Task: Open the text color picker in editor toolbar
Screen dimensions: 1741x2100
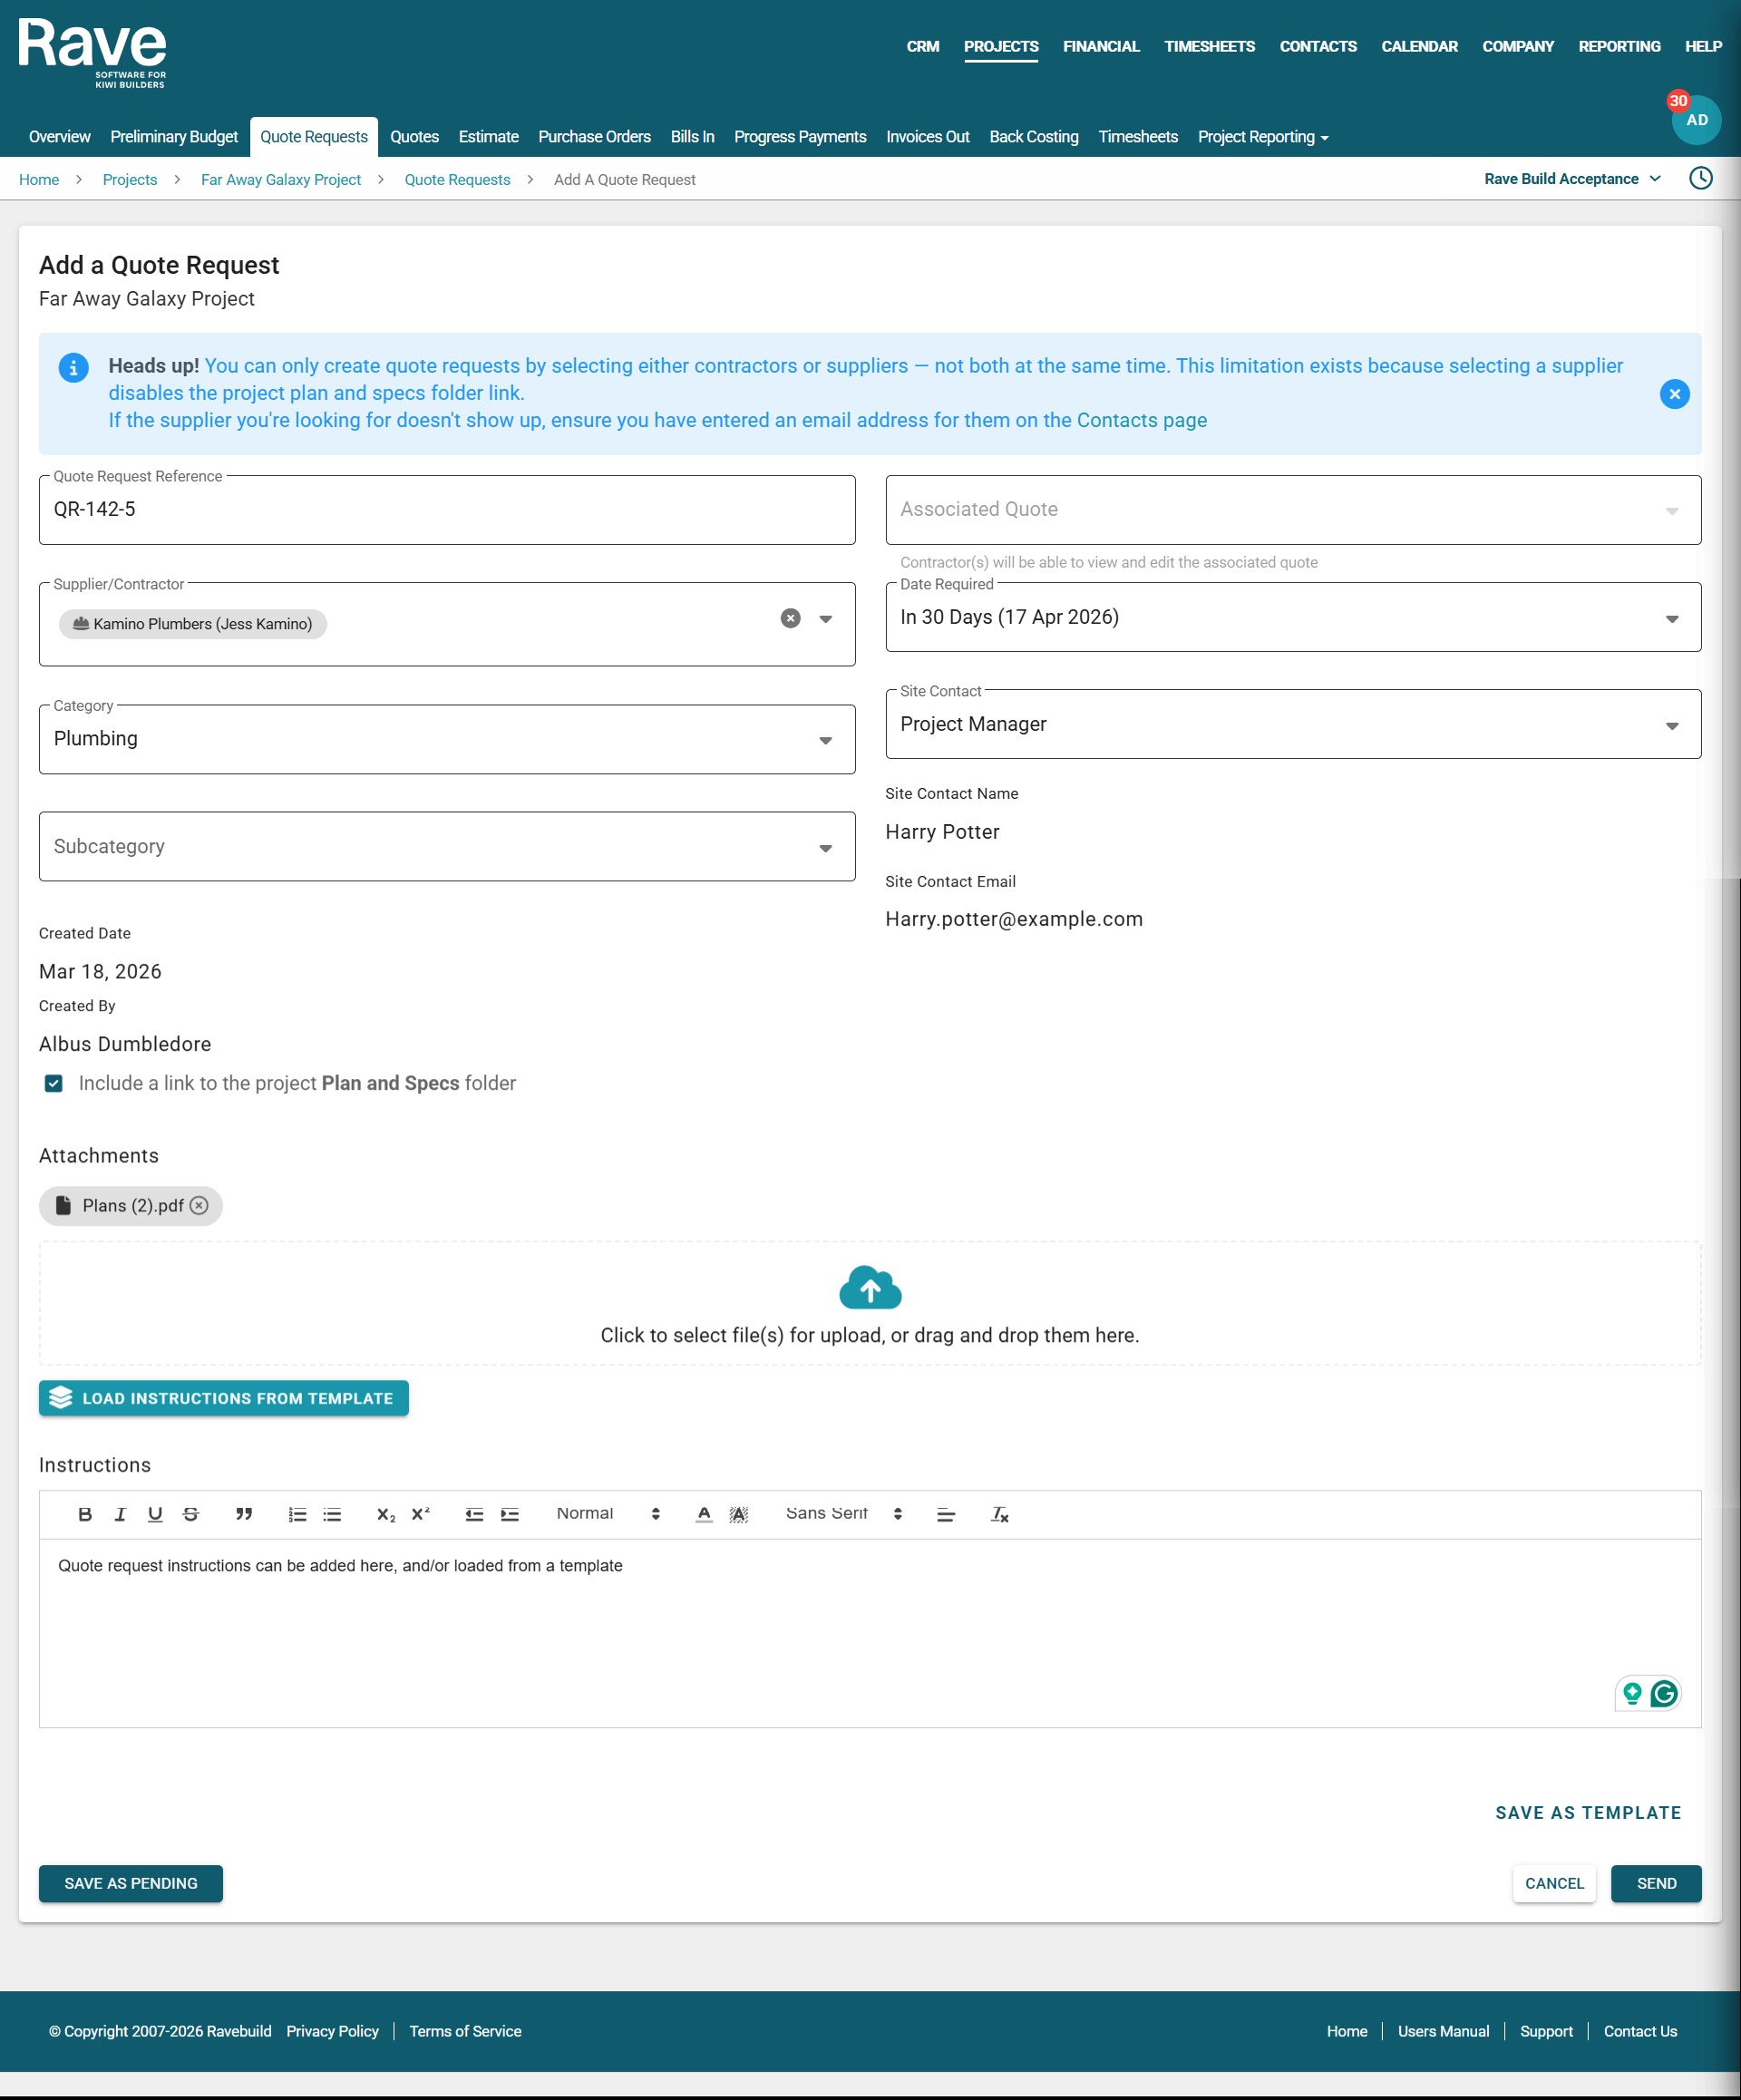Action: (x=704, y=1514)
